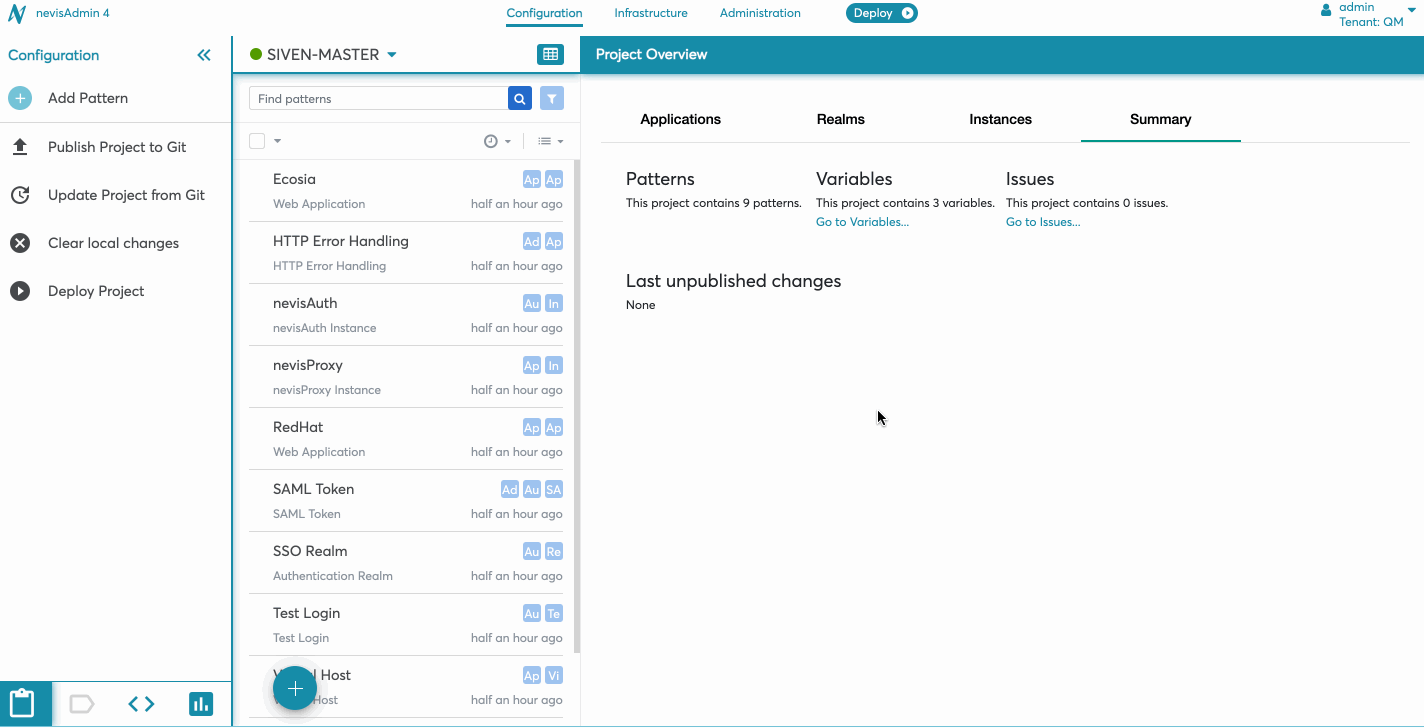The width and height of the screenshot is (1424, 728).
Task: Click the search magnifier button
Action: click(519, 98)
